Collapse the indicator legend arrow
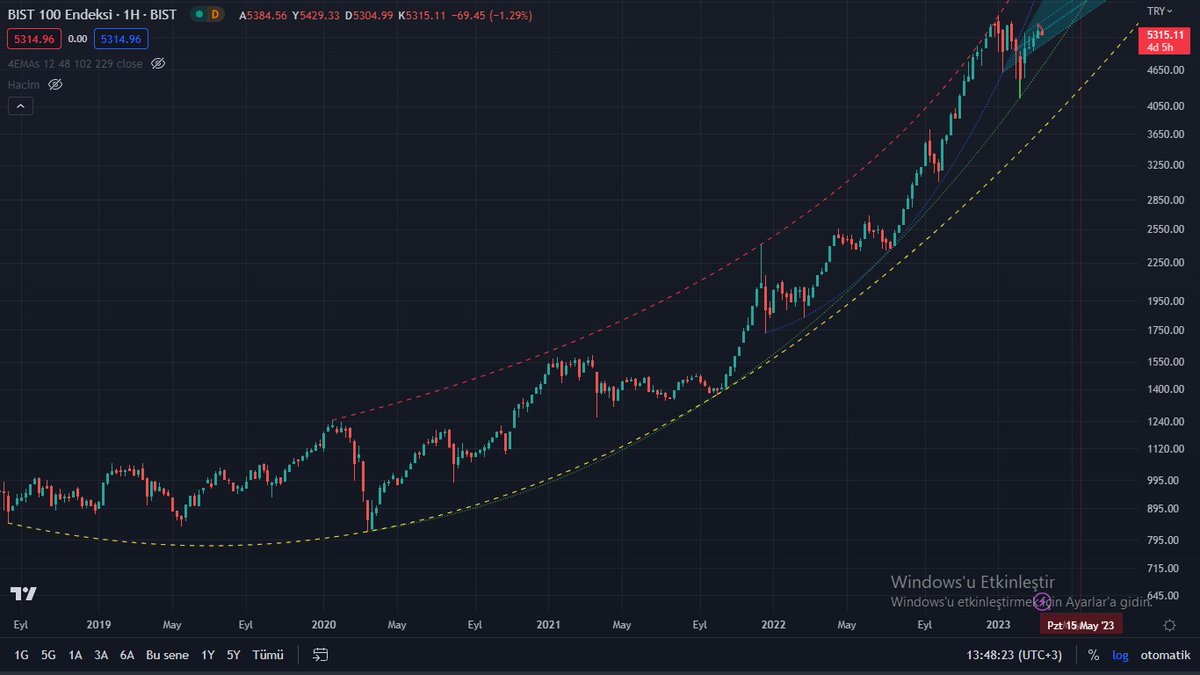This screenshot has width=1200, height=675. coord(20,106)
